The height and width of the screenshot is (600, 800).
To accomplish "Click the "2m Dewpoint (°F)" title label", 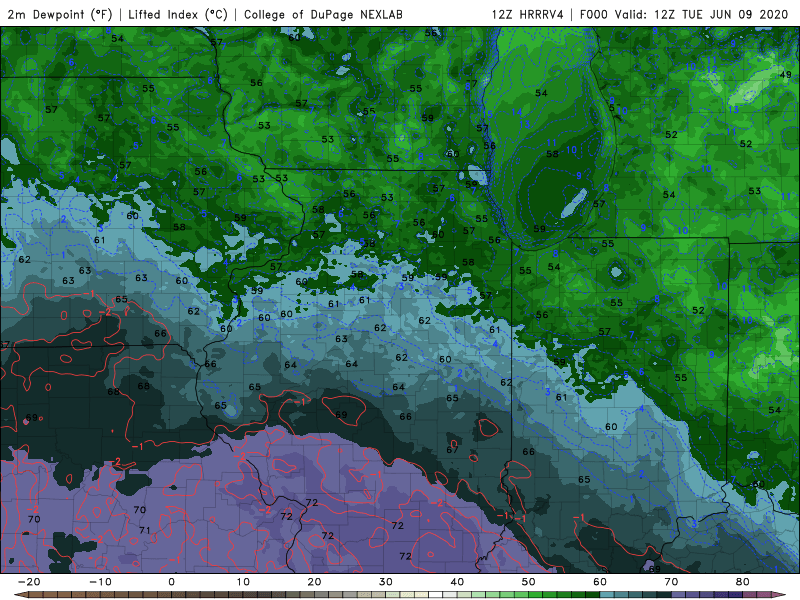I will pyautogui.click(x=59, y=14).
